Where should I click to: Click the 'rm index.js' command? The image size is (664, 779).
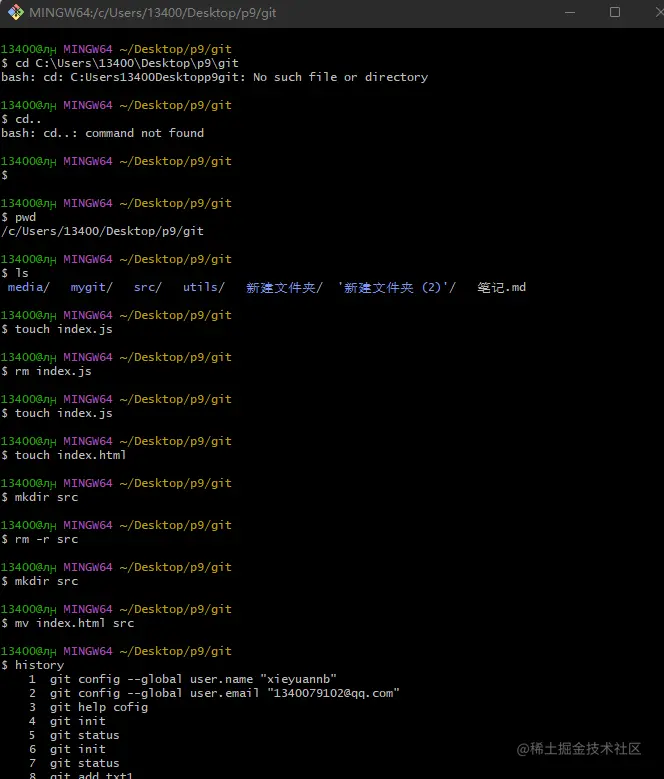tap(46, 371)
